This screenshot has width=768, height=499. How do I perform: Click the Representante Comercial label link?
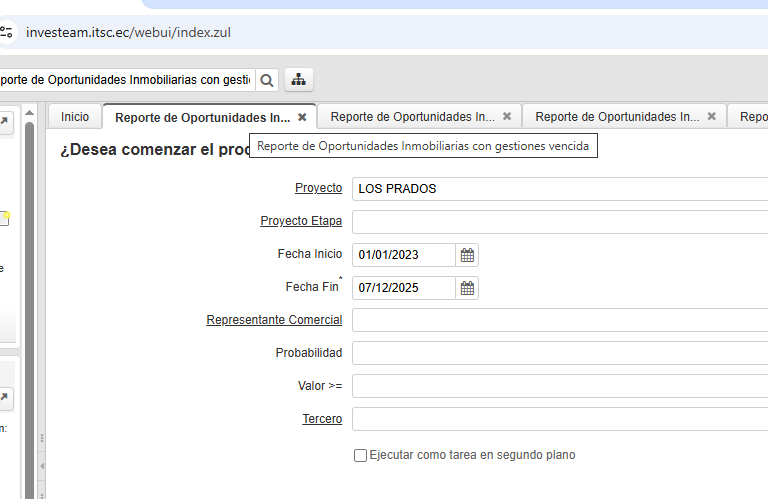(x=274, y=320)
